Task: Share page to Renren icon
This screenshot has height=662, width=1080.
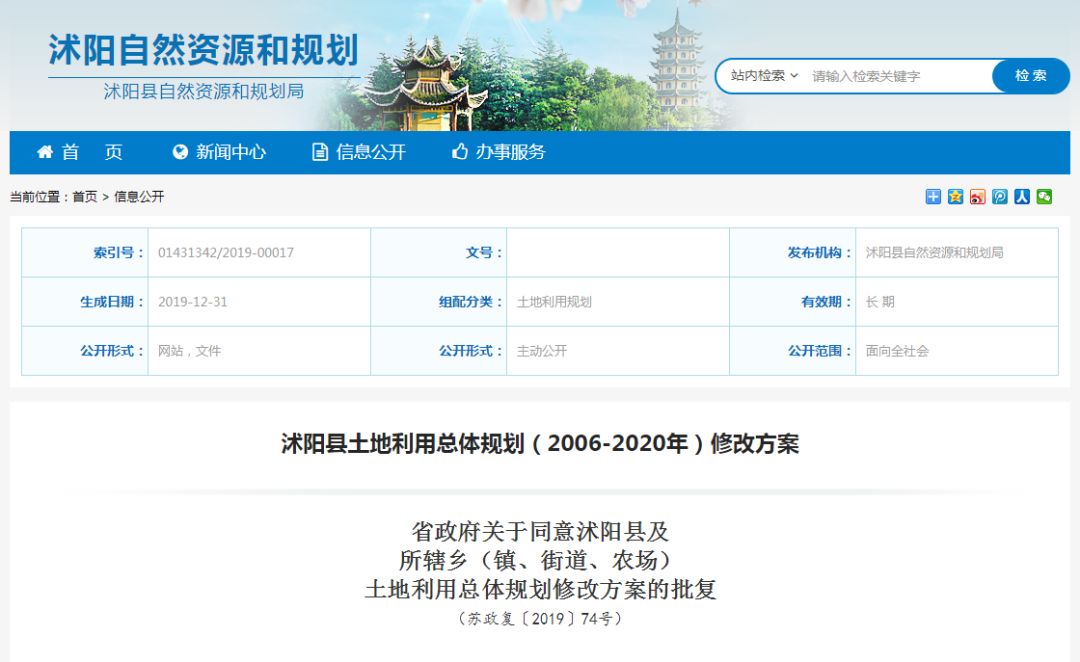Action: (x=1022, y=197)
